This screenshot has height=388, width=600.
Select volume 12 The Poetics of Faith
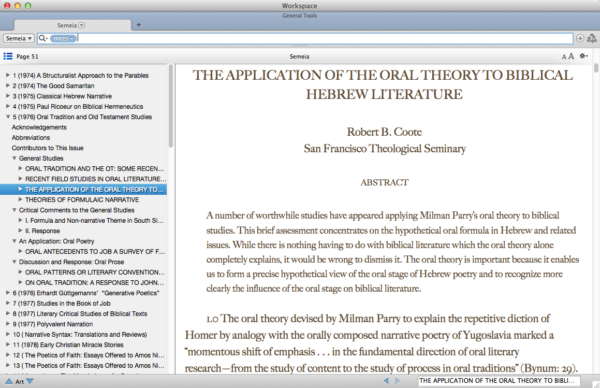point(89,355)
